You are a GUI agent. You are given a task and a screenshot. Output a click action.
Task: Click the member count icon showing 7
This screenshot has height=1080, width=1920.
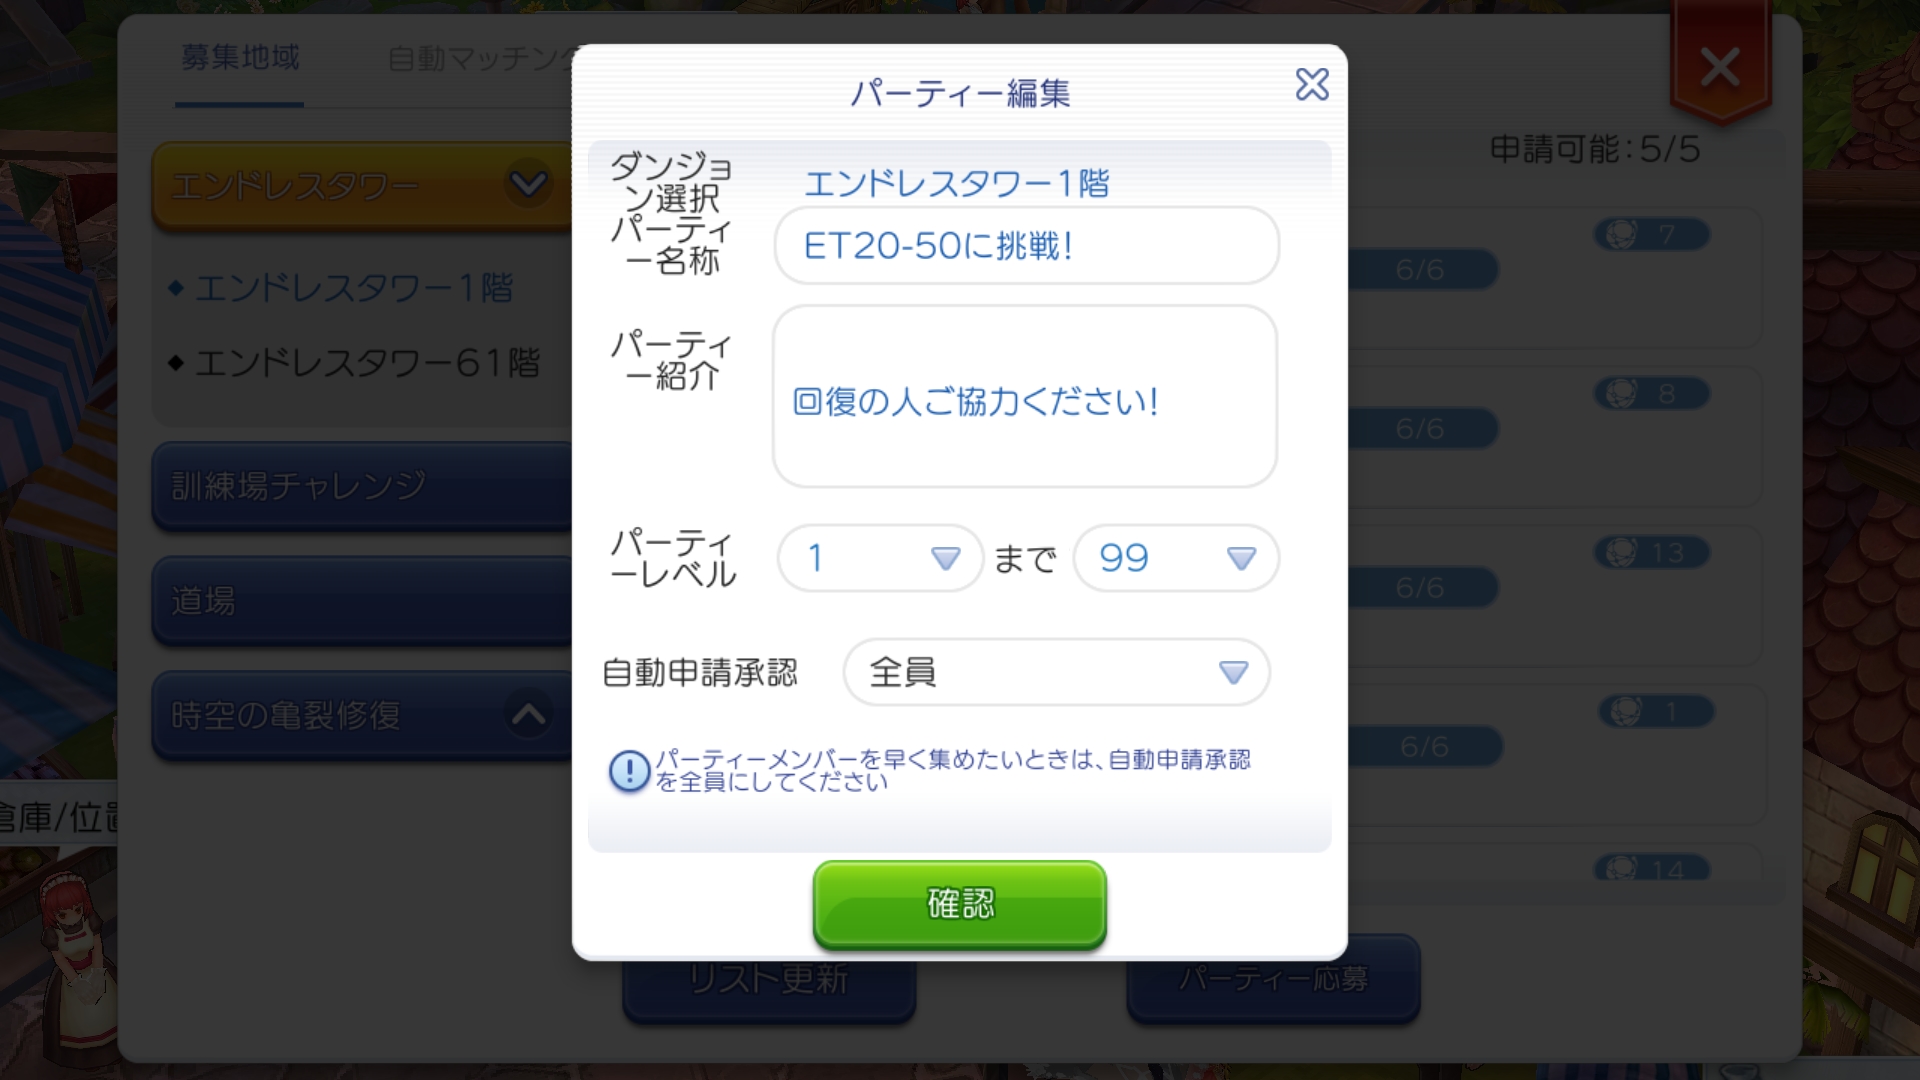1651,235
